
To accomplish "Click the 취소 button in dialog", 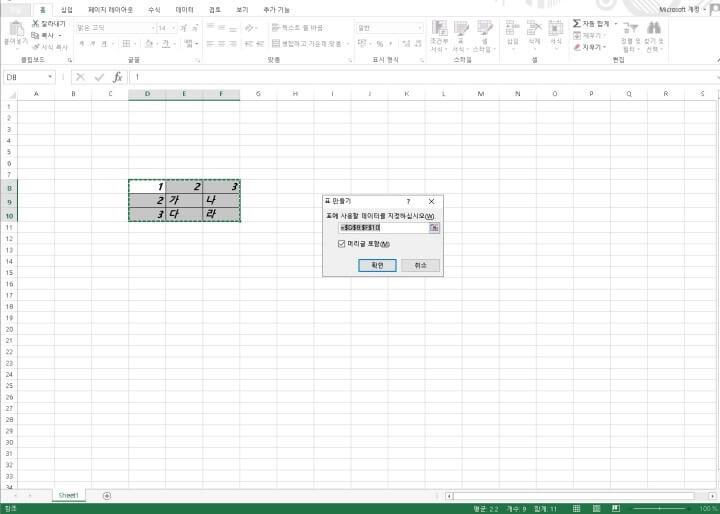I will [x=420, y=265].
